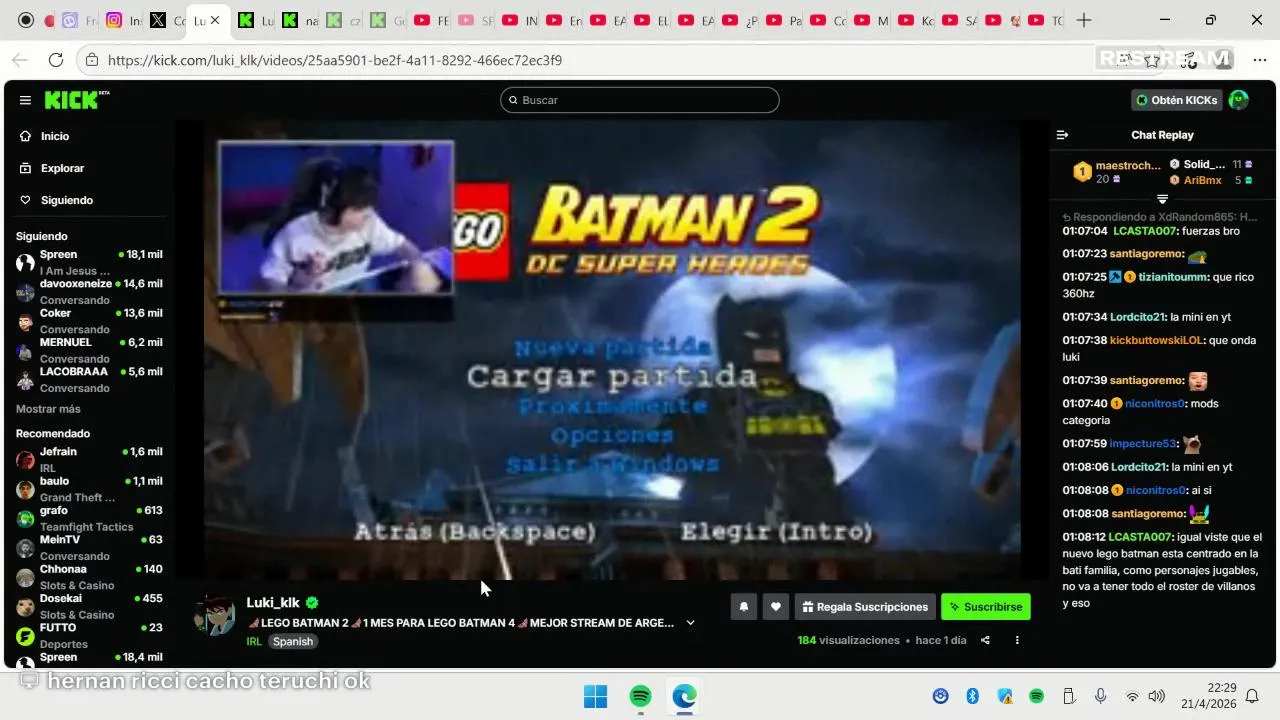Viewport: 1280px width, 720px height.
Task: Open the three-dot video options menu
Action: click(1017, 640)
